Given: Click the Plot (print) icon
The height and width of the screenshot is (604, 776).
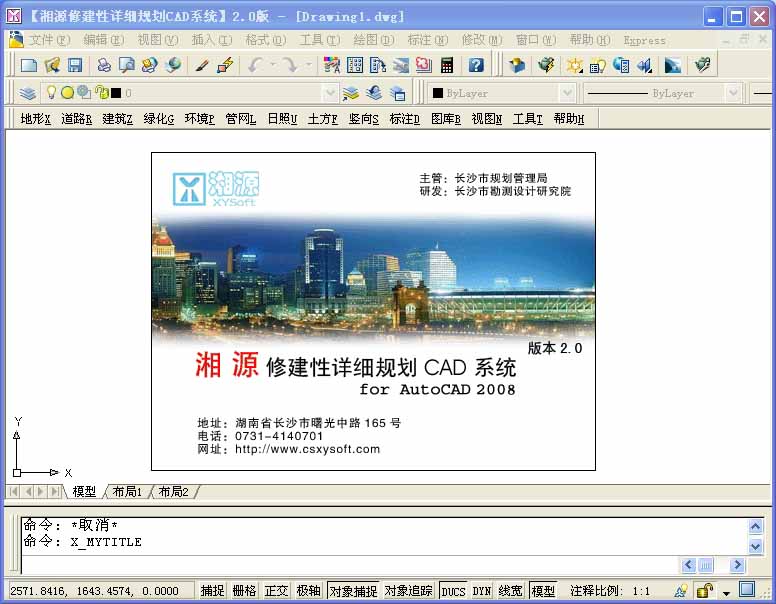Looking at the screenshot, I should [x=103, y=65].
